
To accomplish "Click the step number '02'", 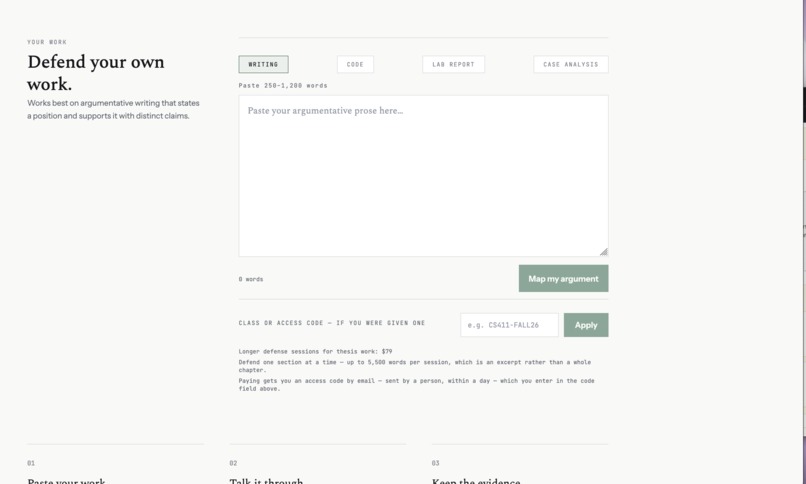I will coord(233,463).
